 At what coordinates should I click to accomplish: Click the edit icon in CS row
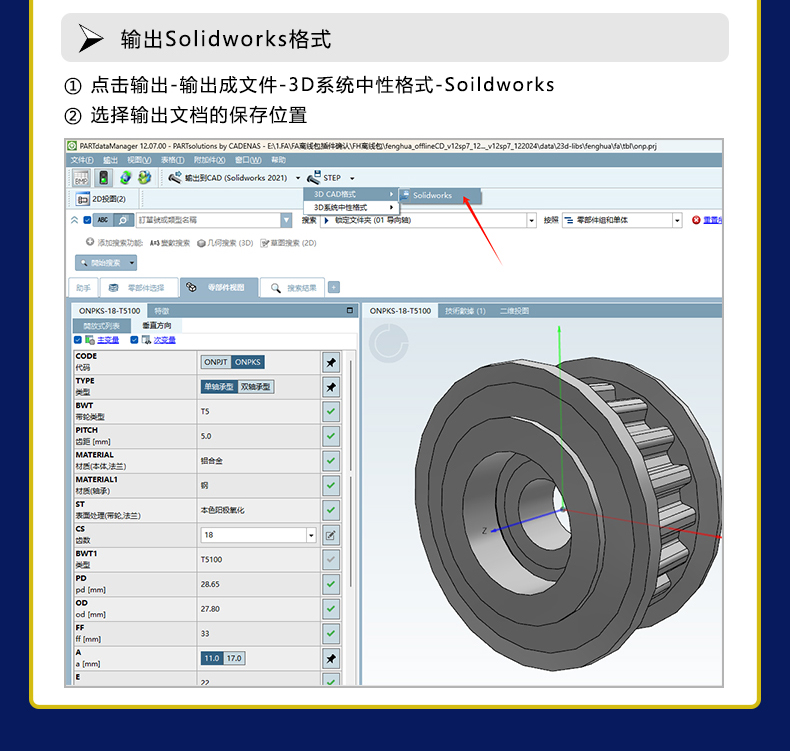[x=331, y=535]
